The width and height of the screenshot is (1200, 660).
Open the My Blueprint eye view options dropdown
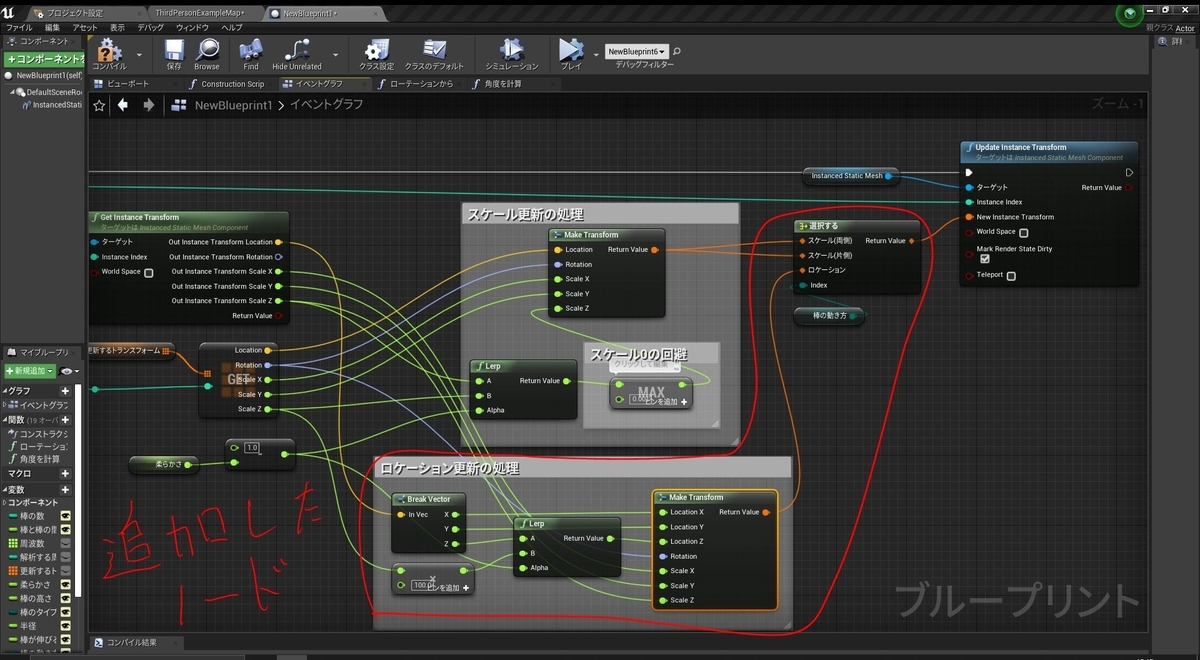[x=69, y=371]
